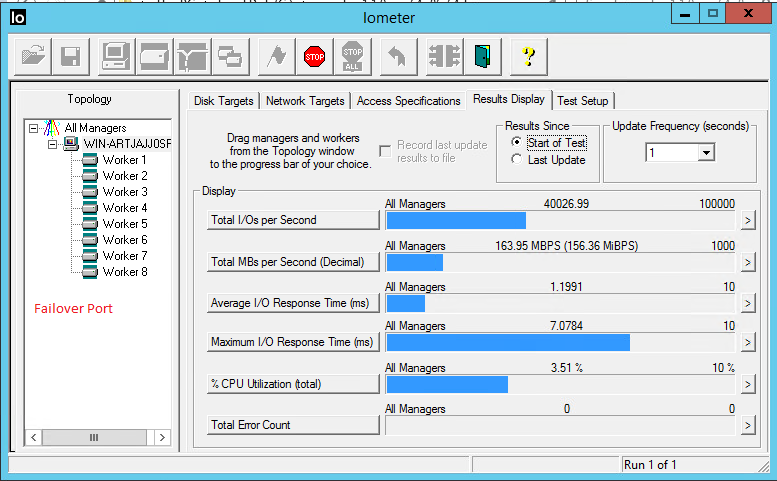Toggle Record last update results checkbox
777x481 pixels.
coord(385,151)
